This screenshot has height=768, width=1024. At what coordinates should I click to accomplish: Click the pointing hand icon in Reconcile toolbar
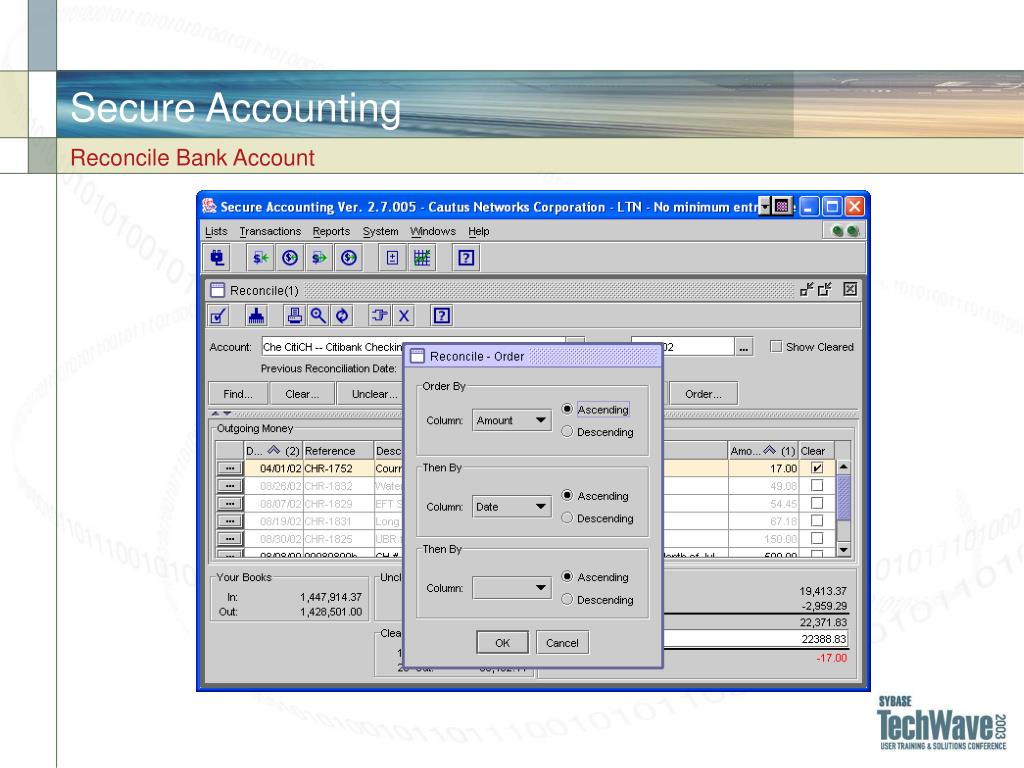tap(379, 316)
